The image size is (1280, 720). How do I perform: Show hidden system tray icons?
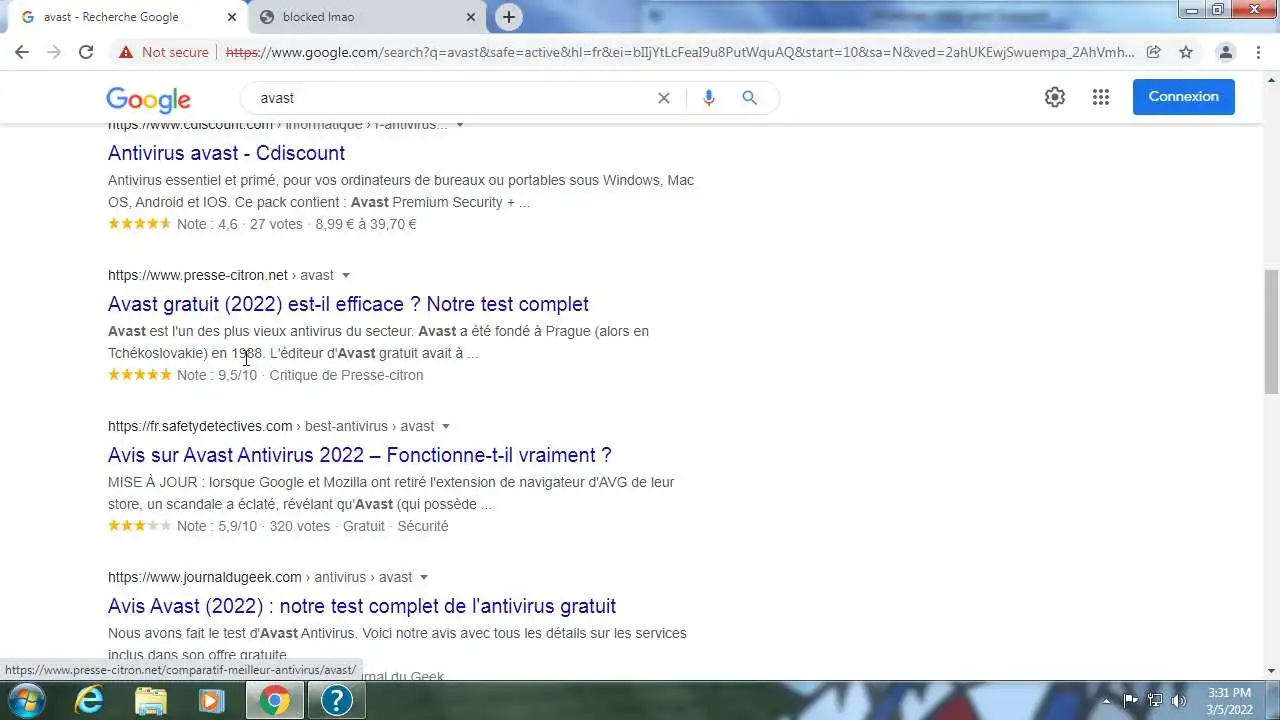point(1106,701)
